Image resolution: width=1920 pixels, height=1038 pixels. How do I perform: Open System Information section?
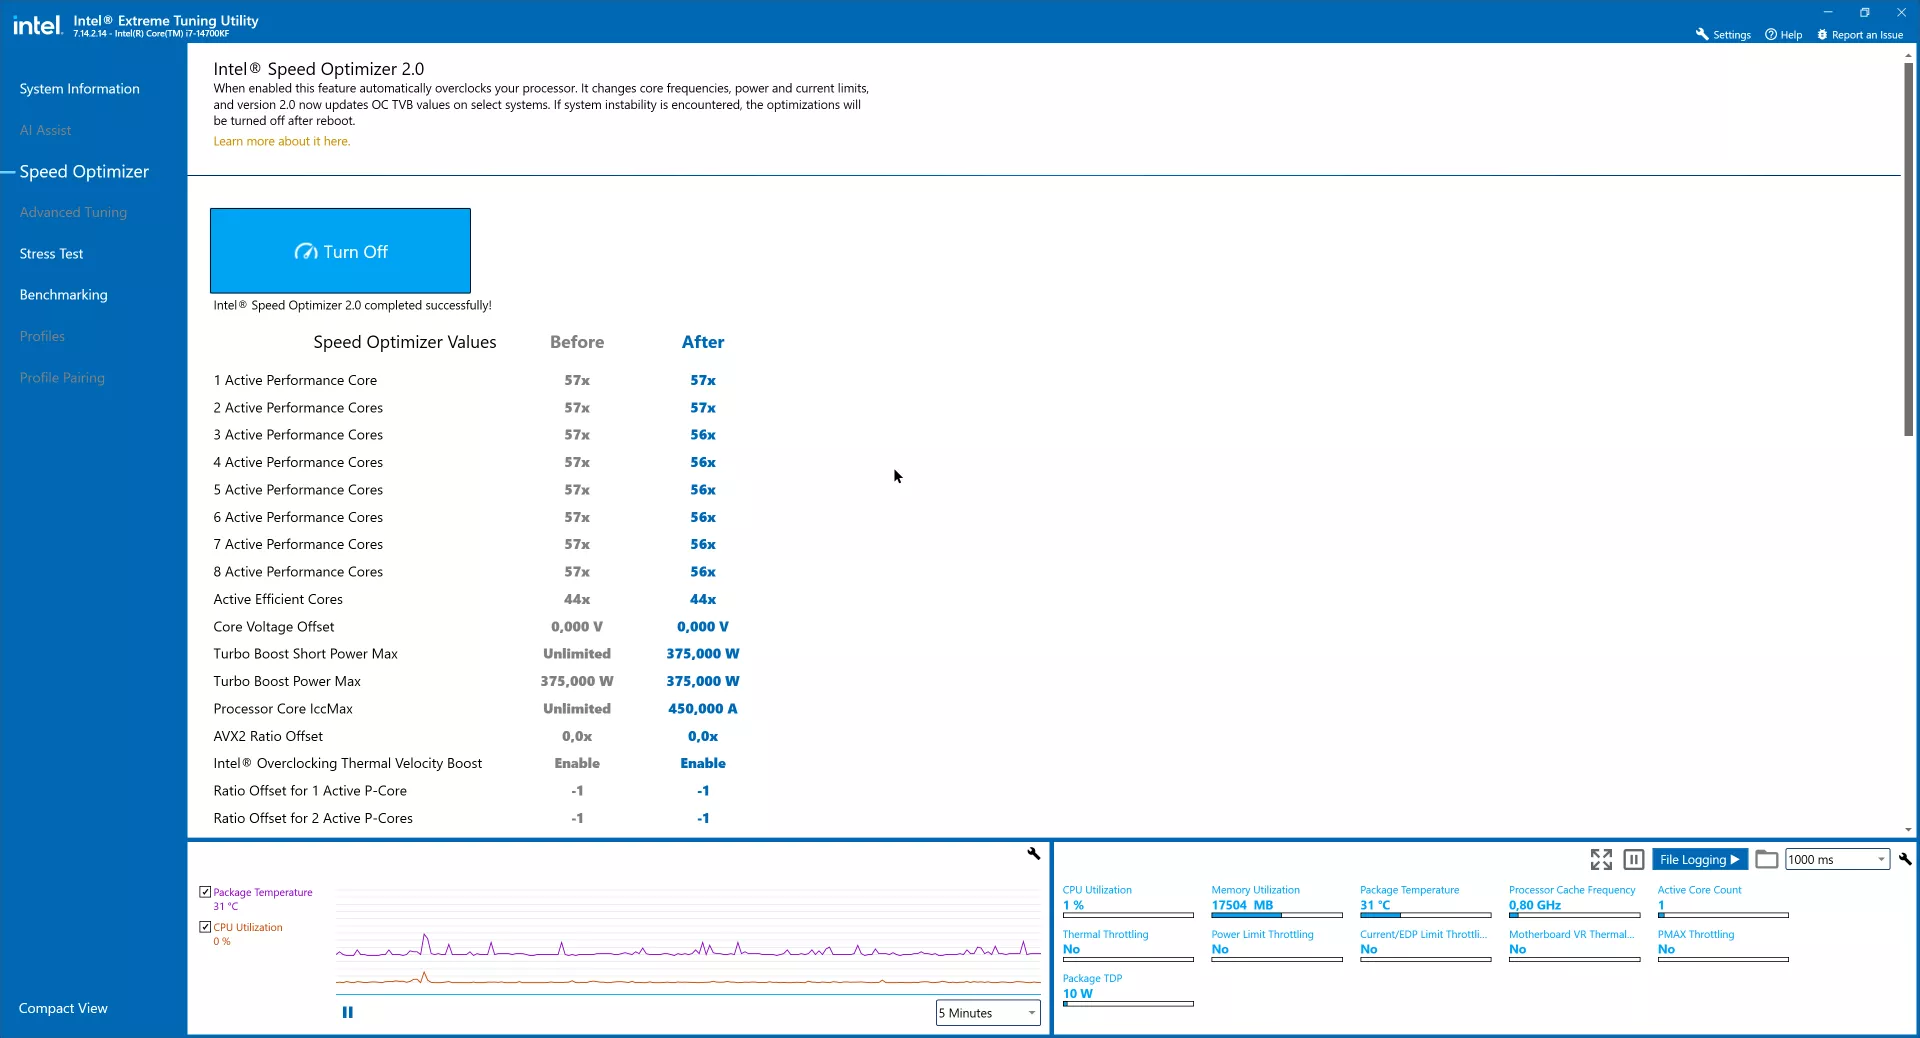click(x=80, y=89)
